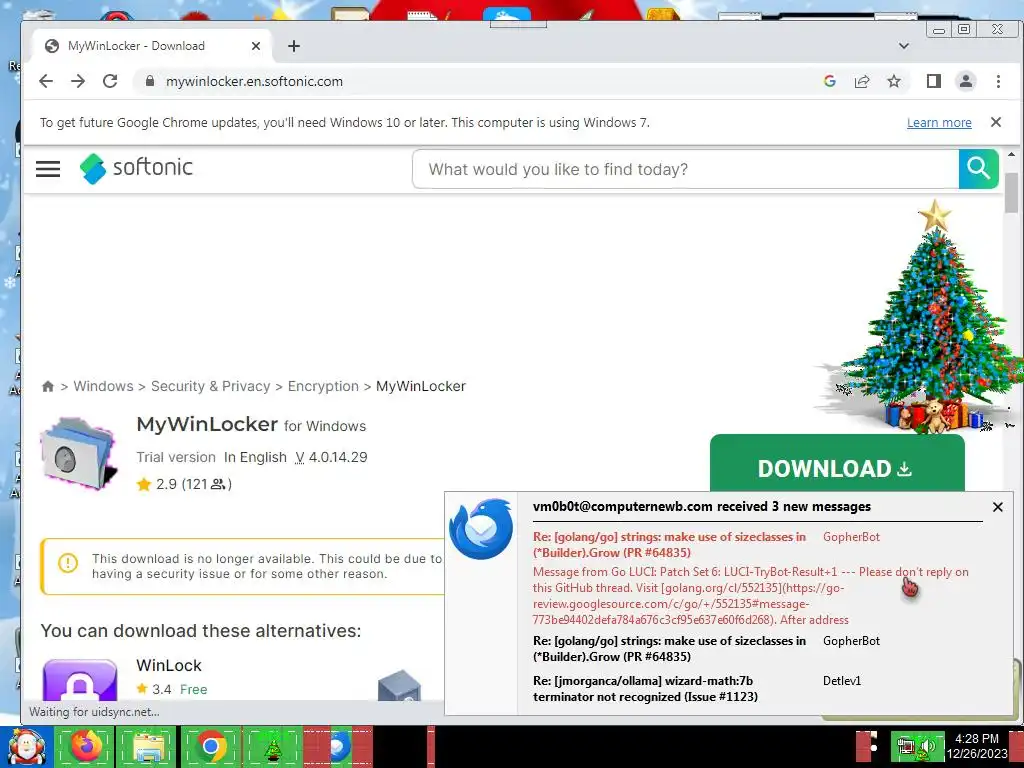Open Chrome three-dot menu
Image resolution: width=1024 pixels, height=768 pixels.
click(998, 81)
